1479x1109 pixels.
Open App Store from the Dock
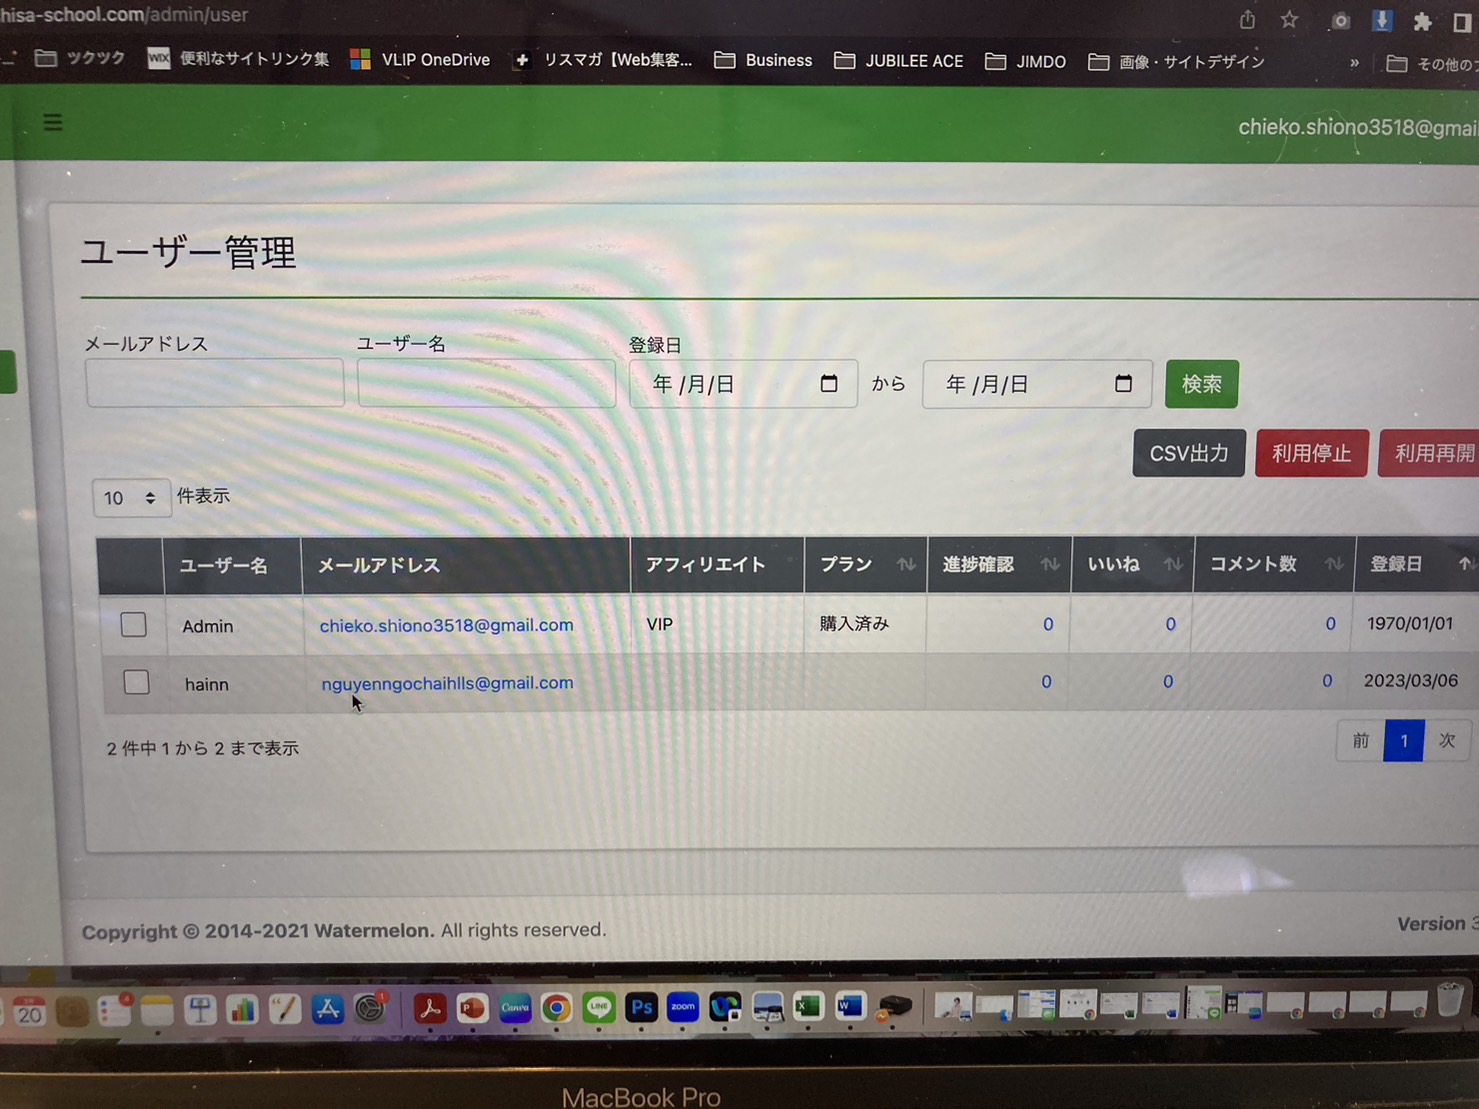[x=327, y=1009]
